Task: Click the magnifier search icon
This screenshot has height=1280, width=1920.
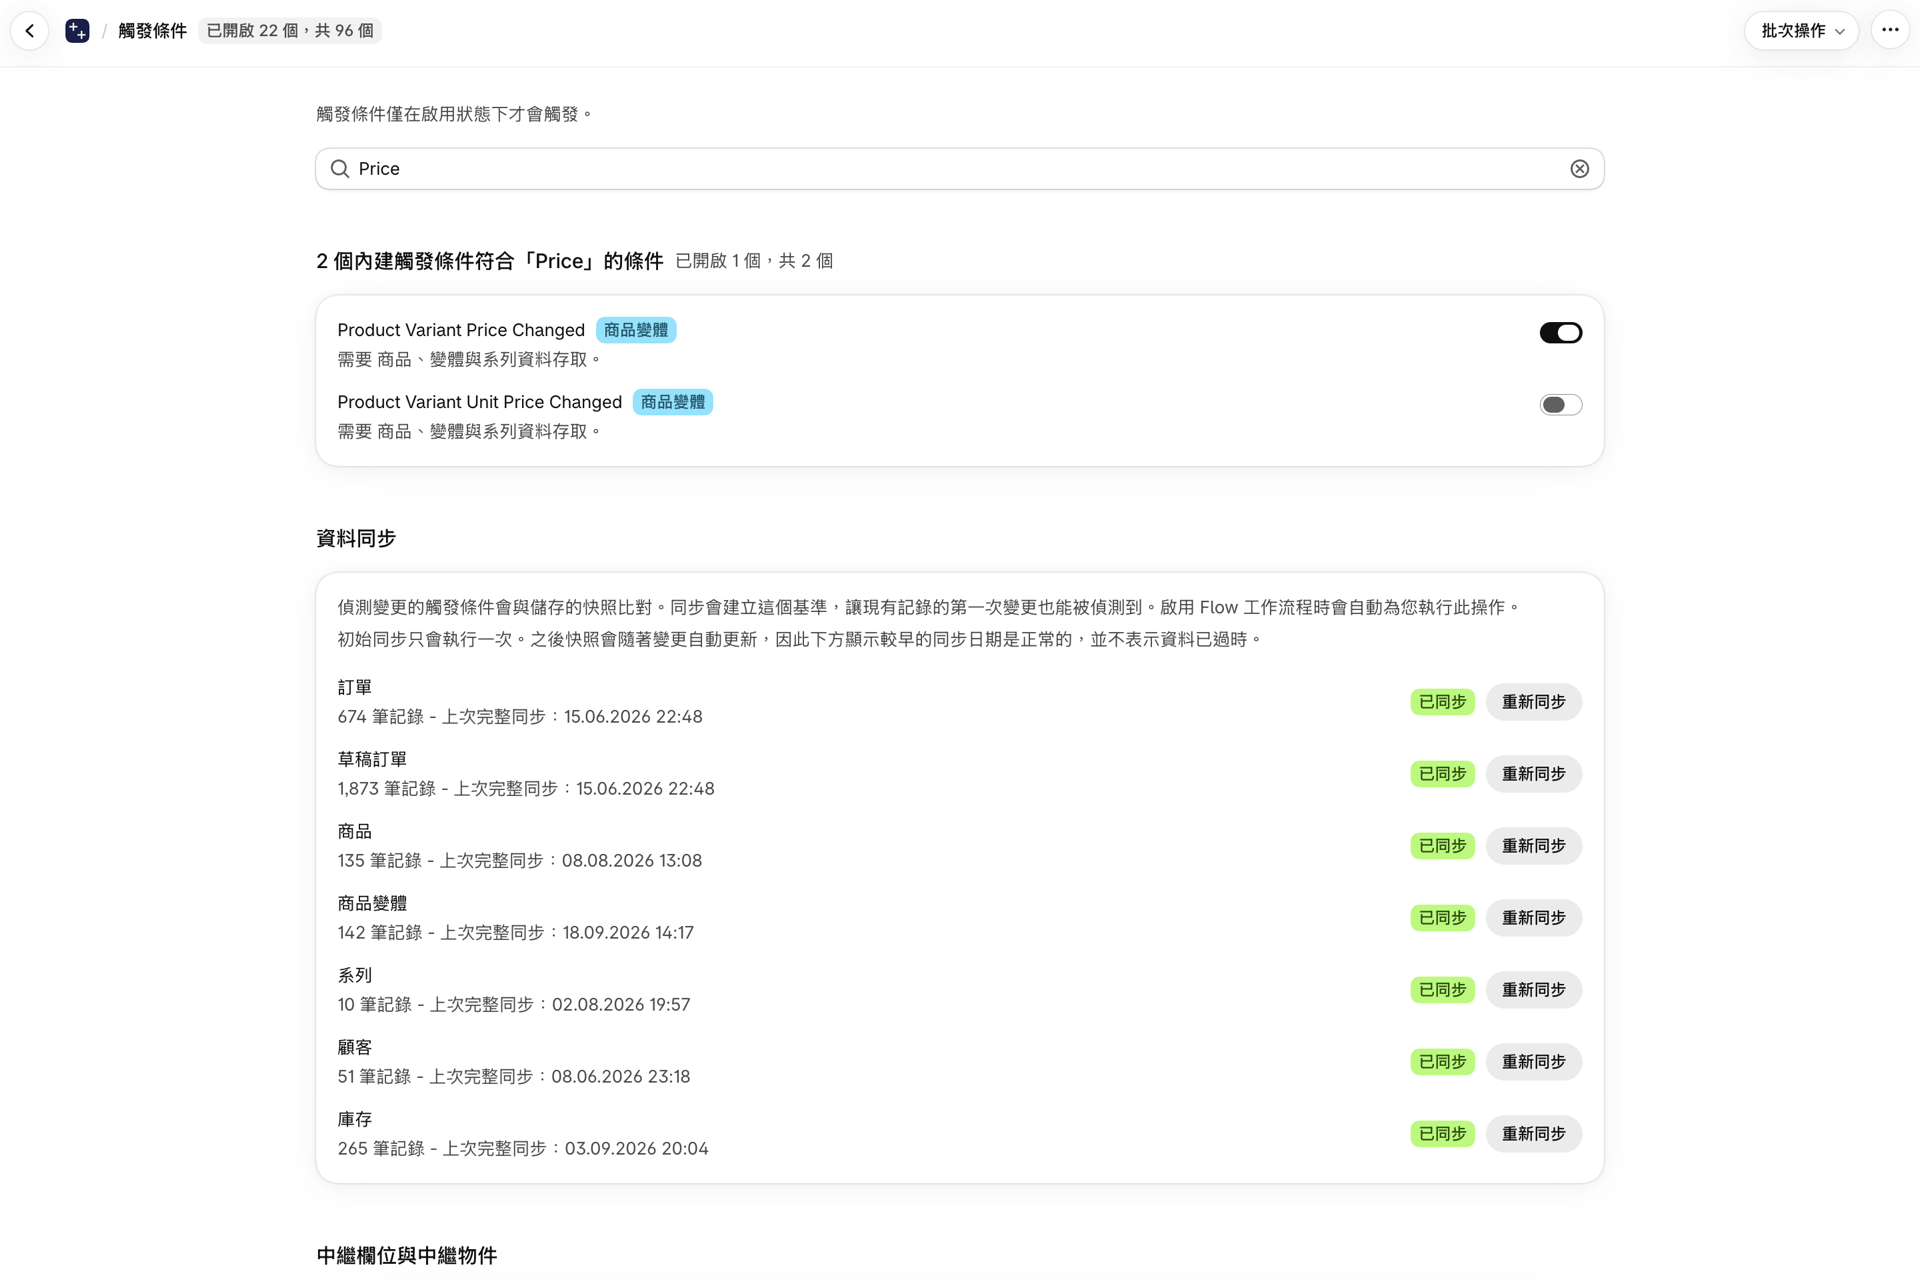Action: (340, 169)
